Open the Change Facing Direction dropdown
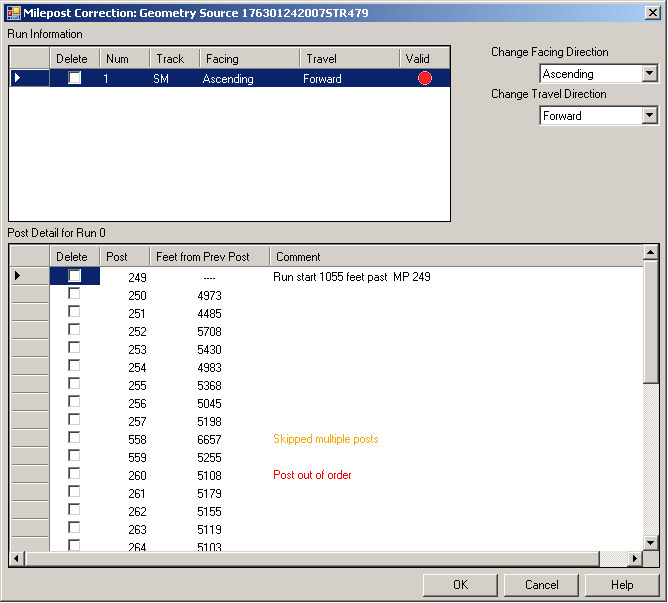 [650, 74]
